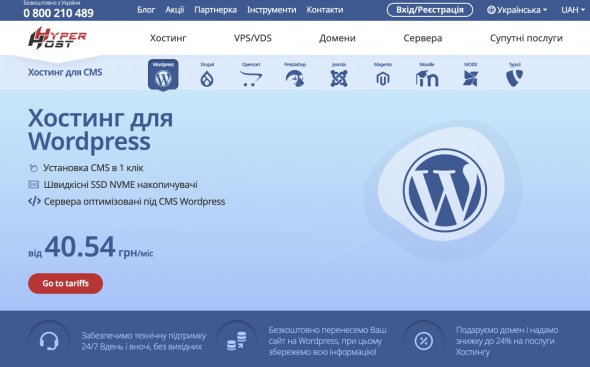Select the Magento CMS icon
Screen dimensions: 590x367
(x=383, y=75)
